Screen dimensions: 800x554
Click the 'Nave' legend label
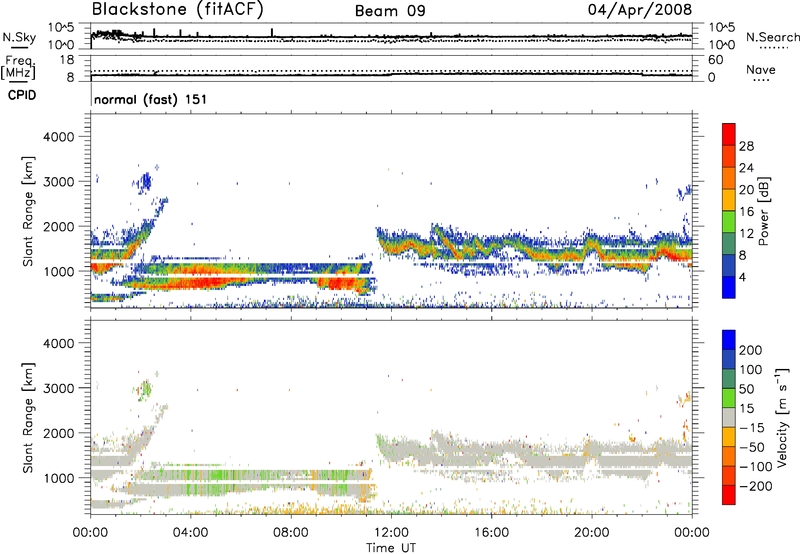click(760, 69)
